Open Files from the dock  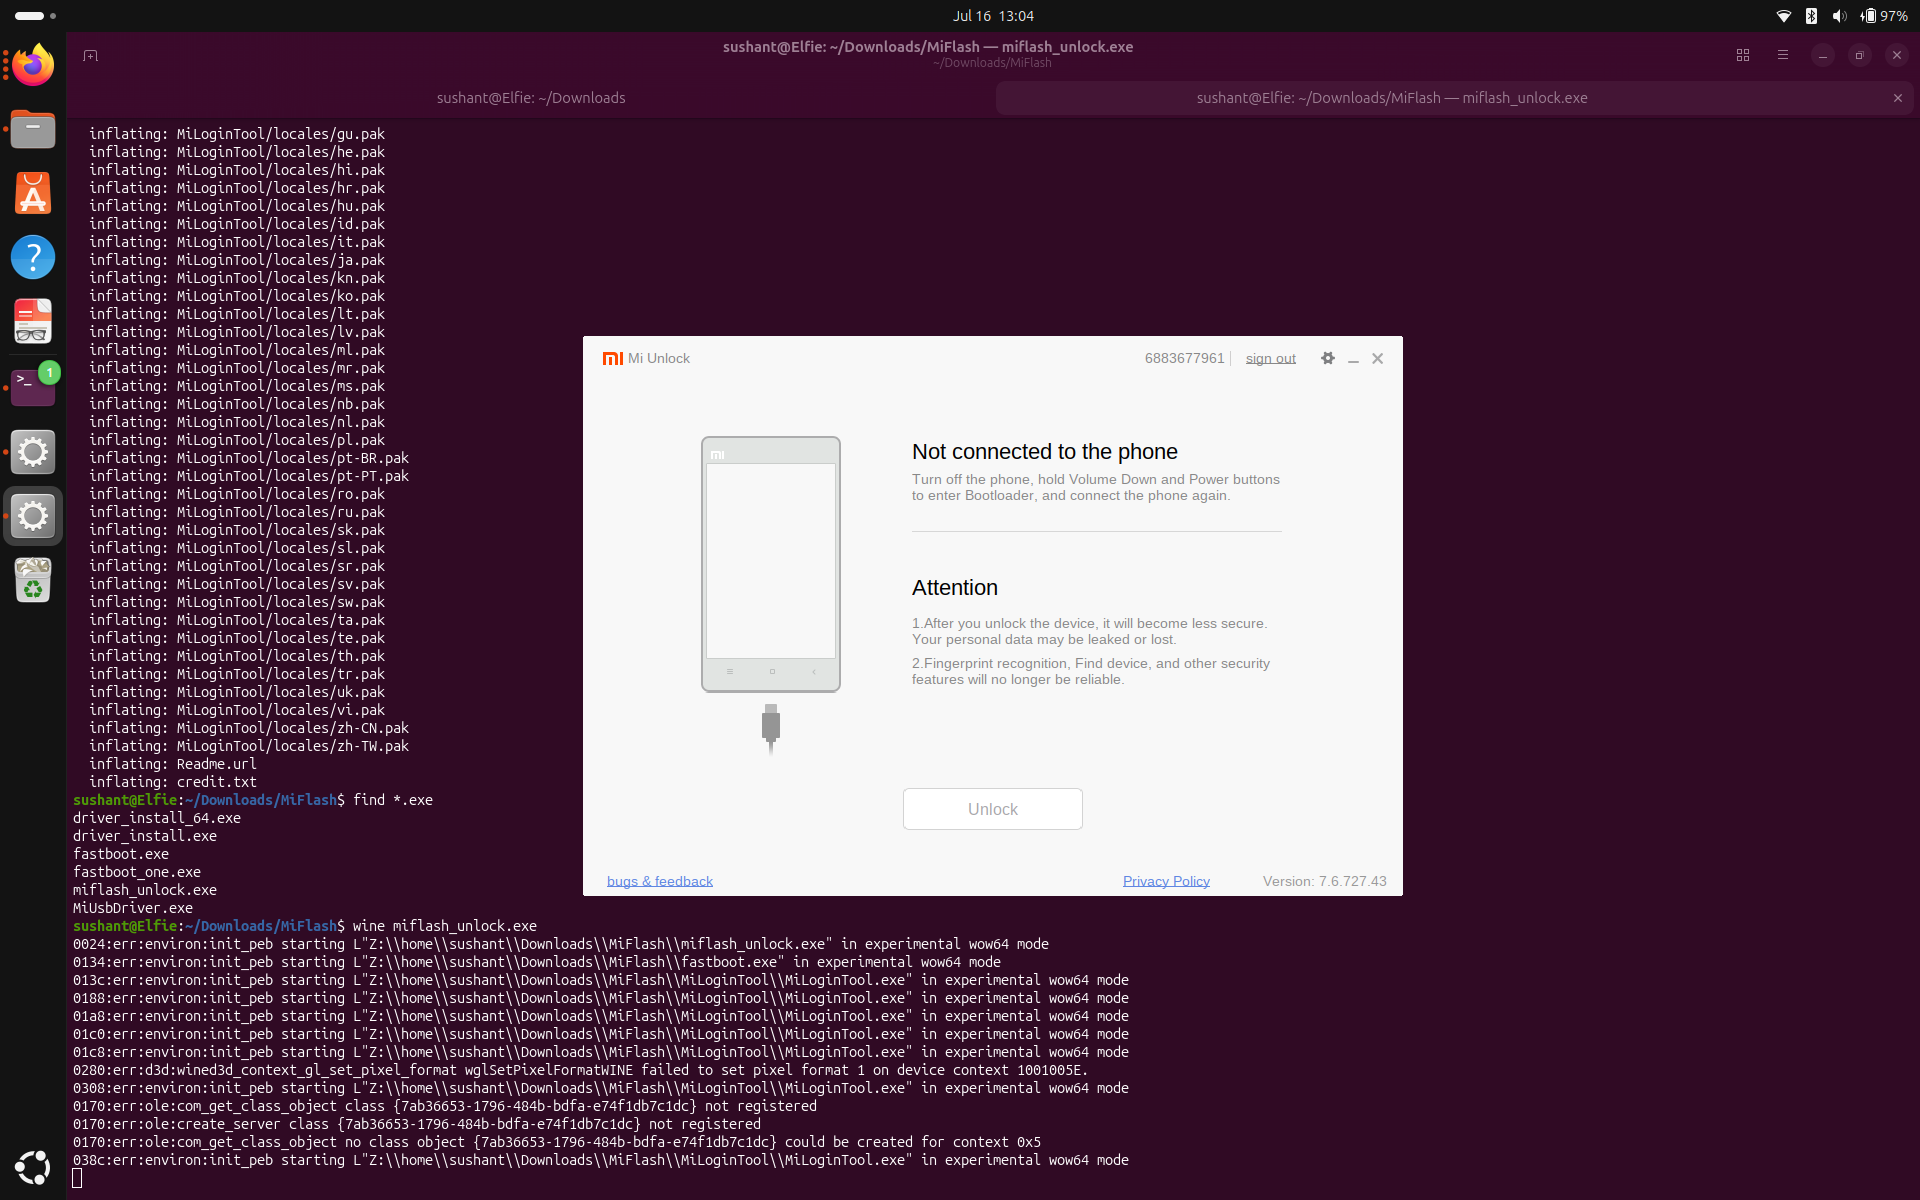click(33, 129)
